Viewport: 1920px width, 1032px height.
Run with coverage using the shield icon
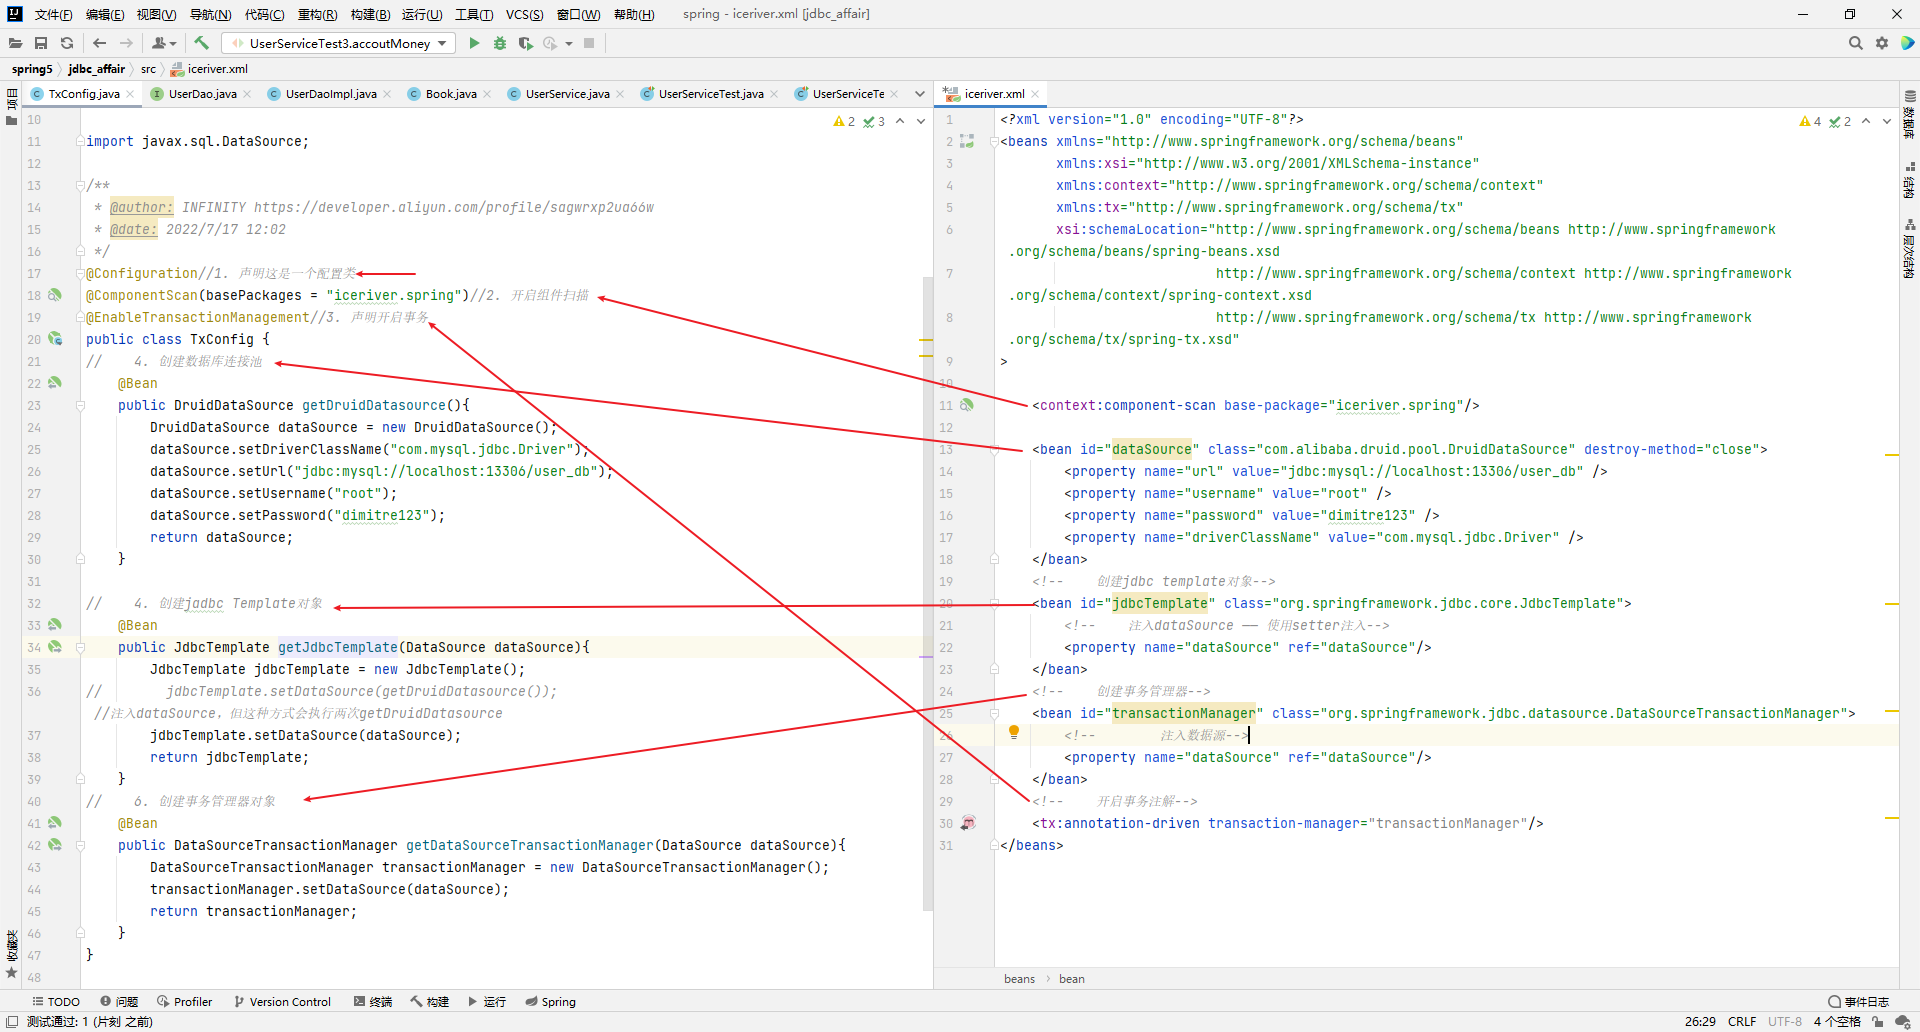(525, 43)
